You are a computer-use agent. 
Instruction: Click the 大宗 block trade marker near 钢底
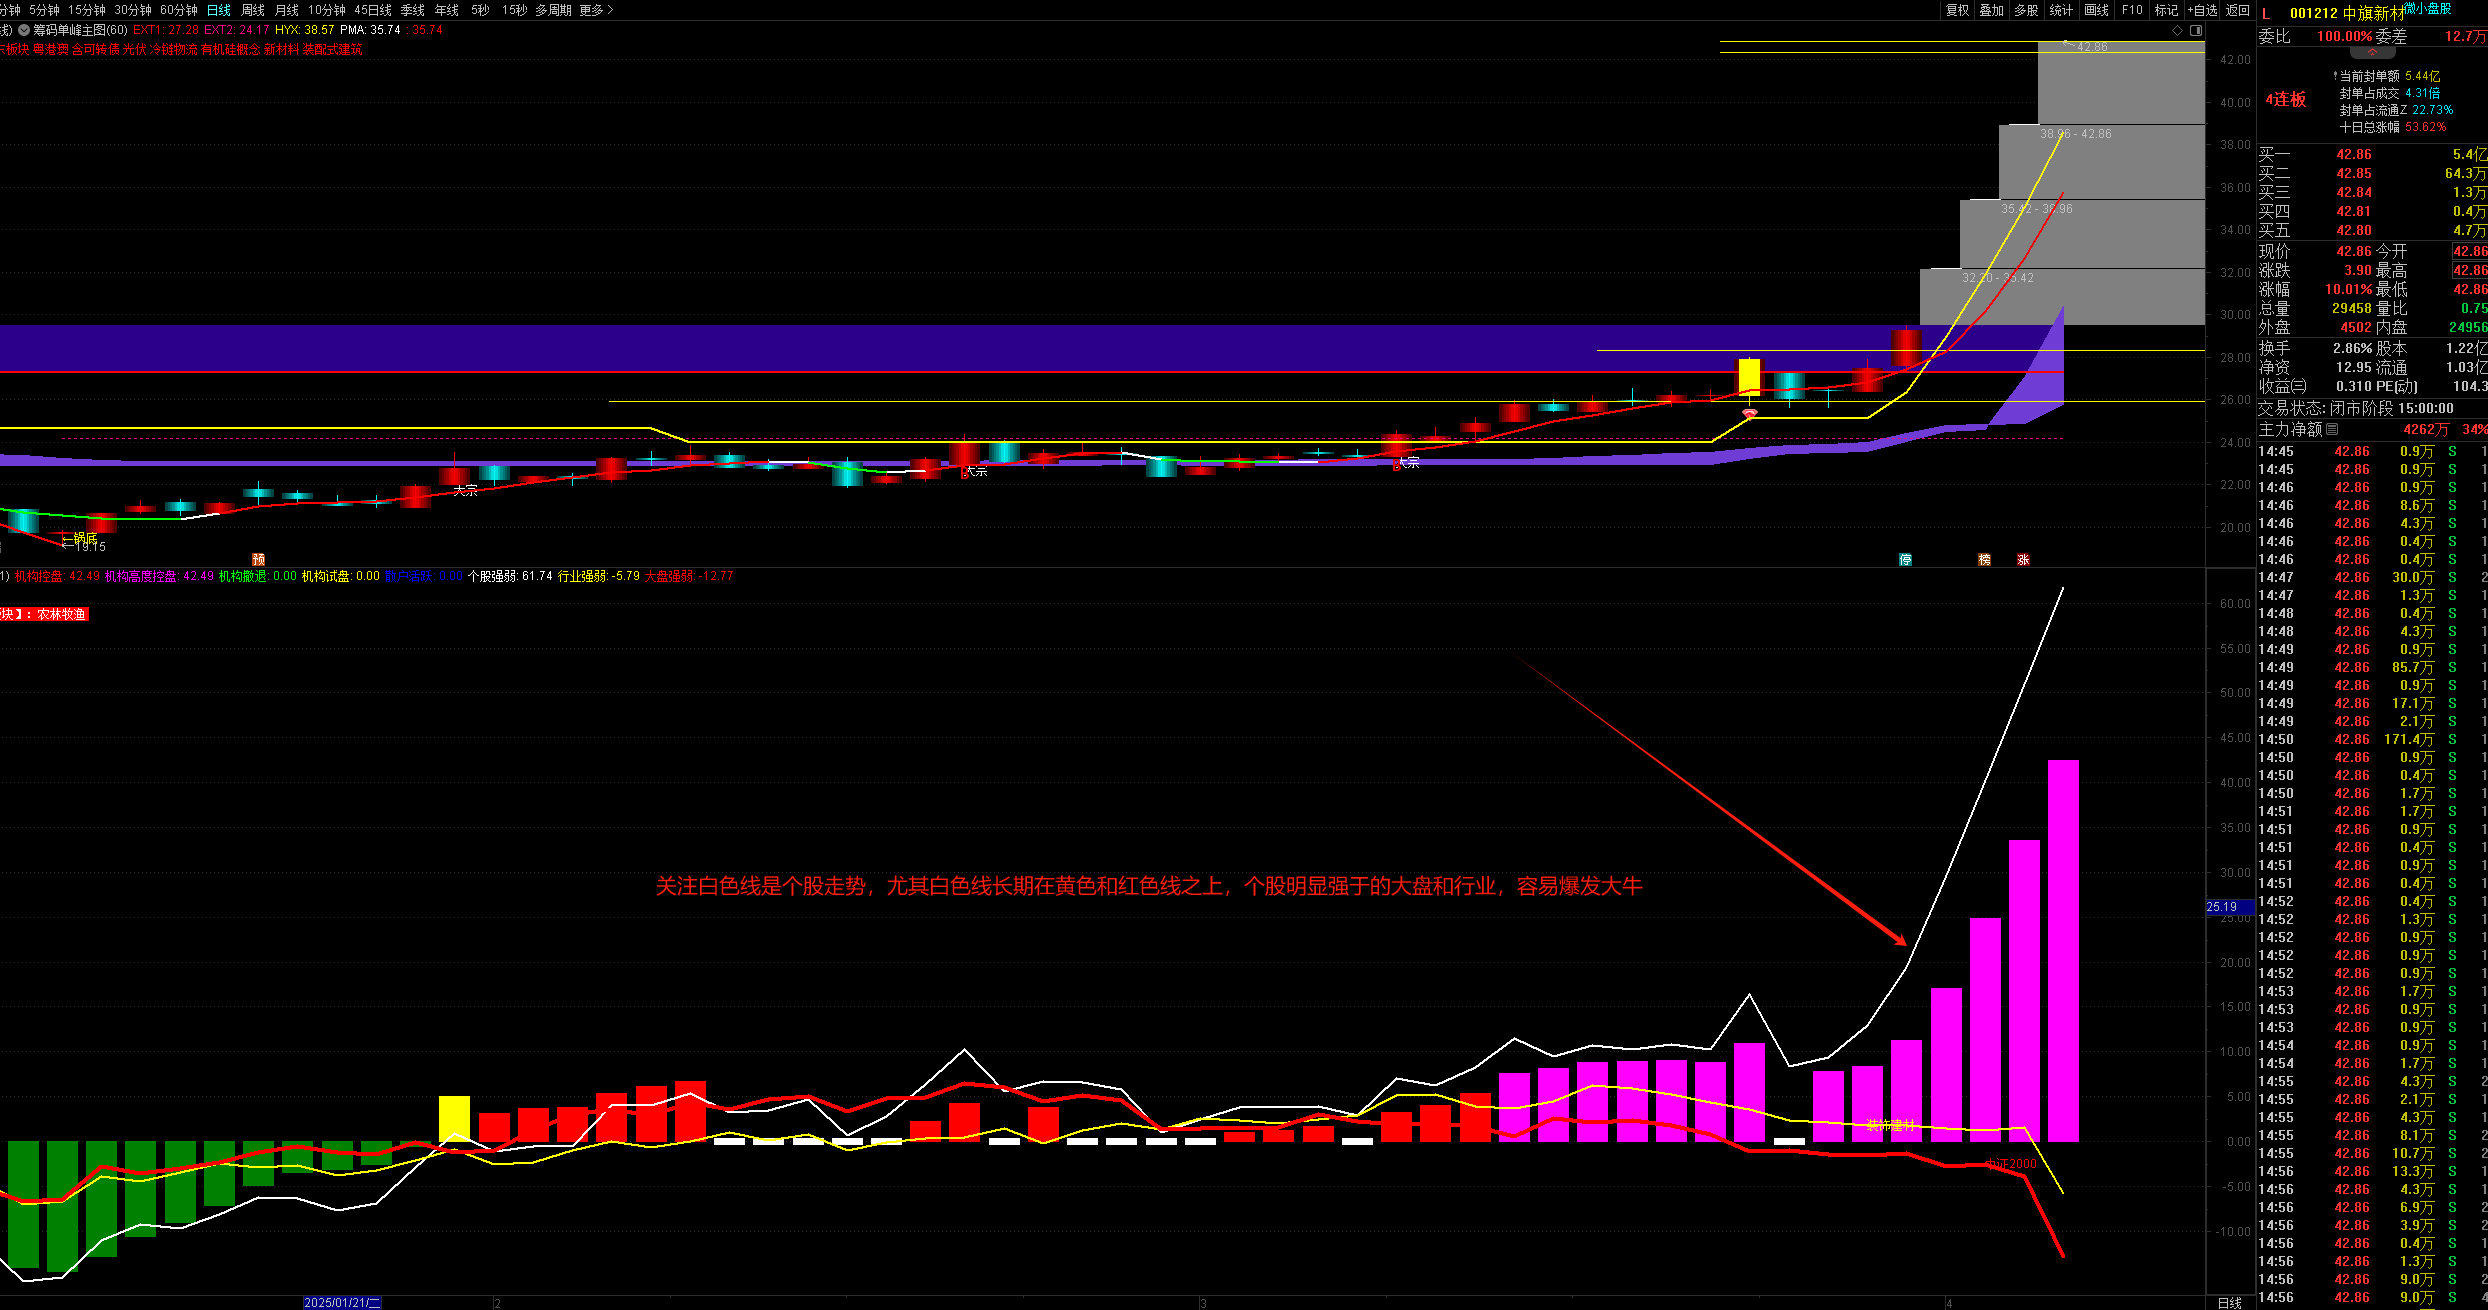(x=465, y=490)
